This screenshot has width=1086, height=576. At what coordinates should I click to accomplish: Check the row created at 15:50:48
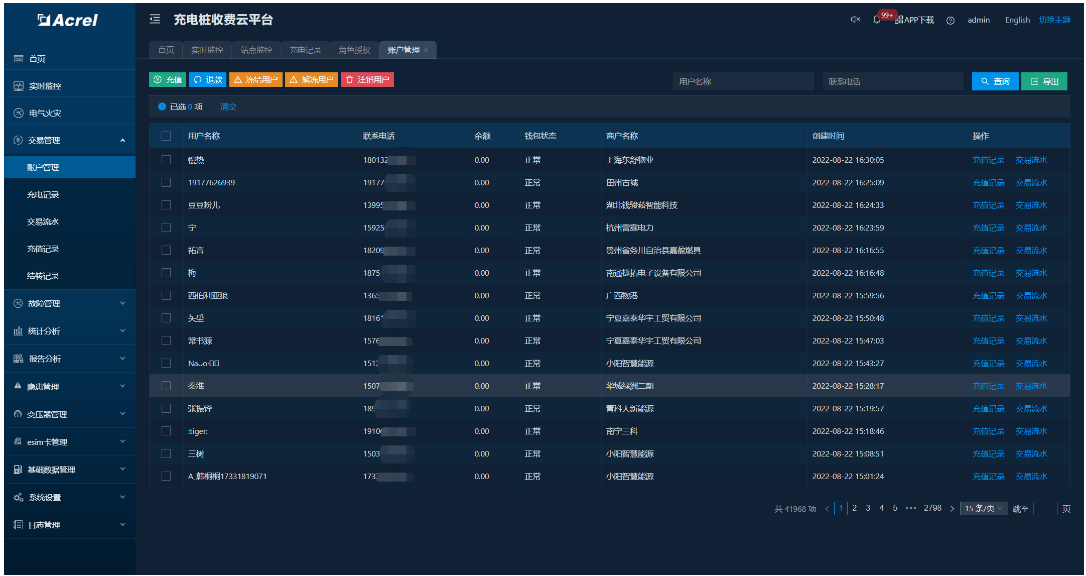point(166,318)
